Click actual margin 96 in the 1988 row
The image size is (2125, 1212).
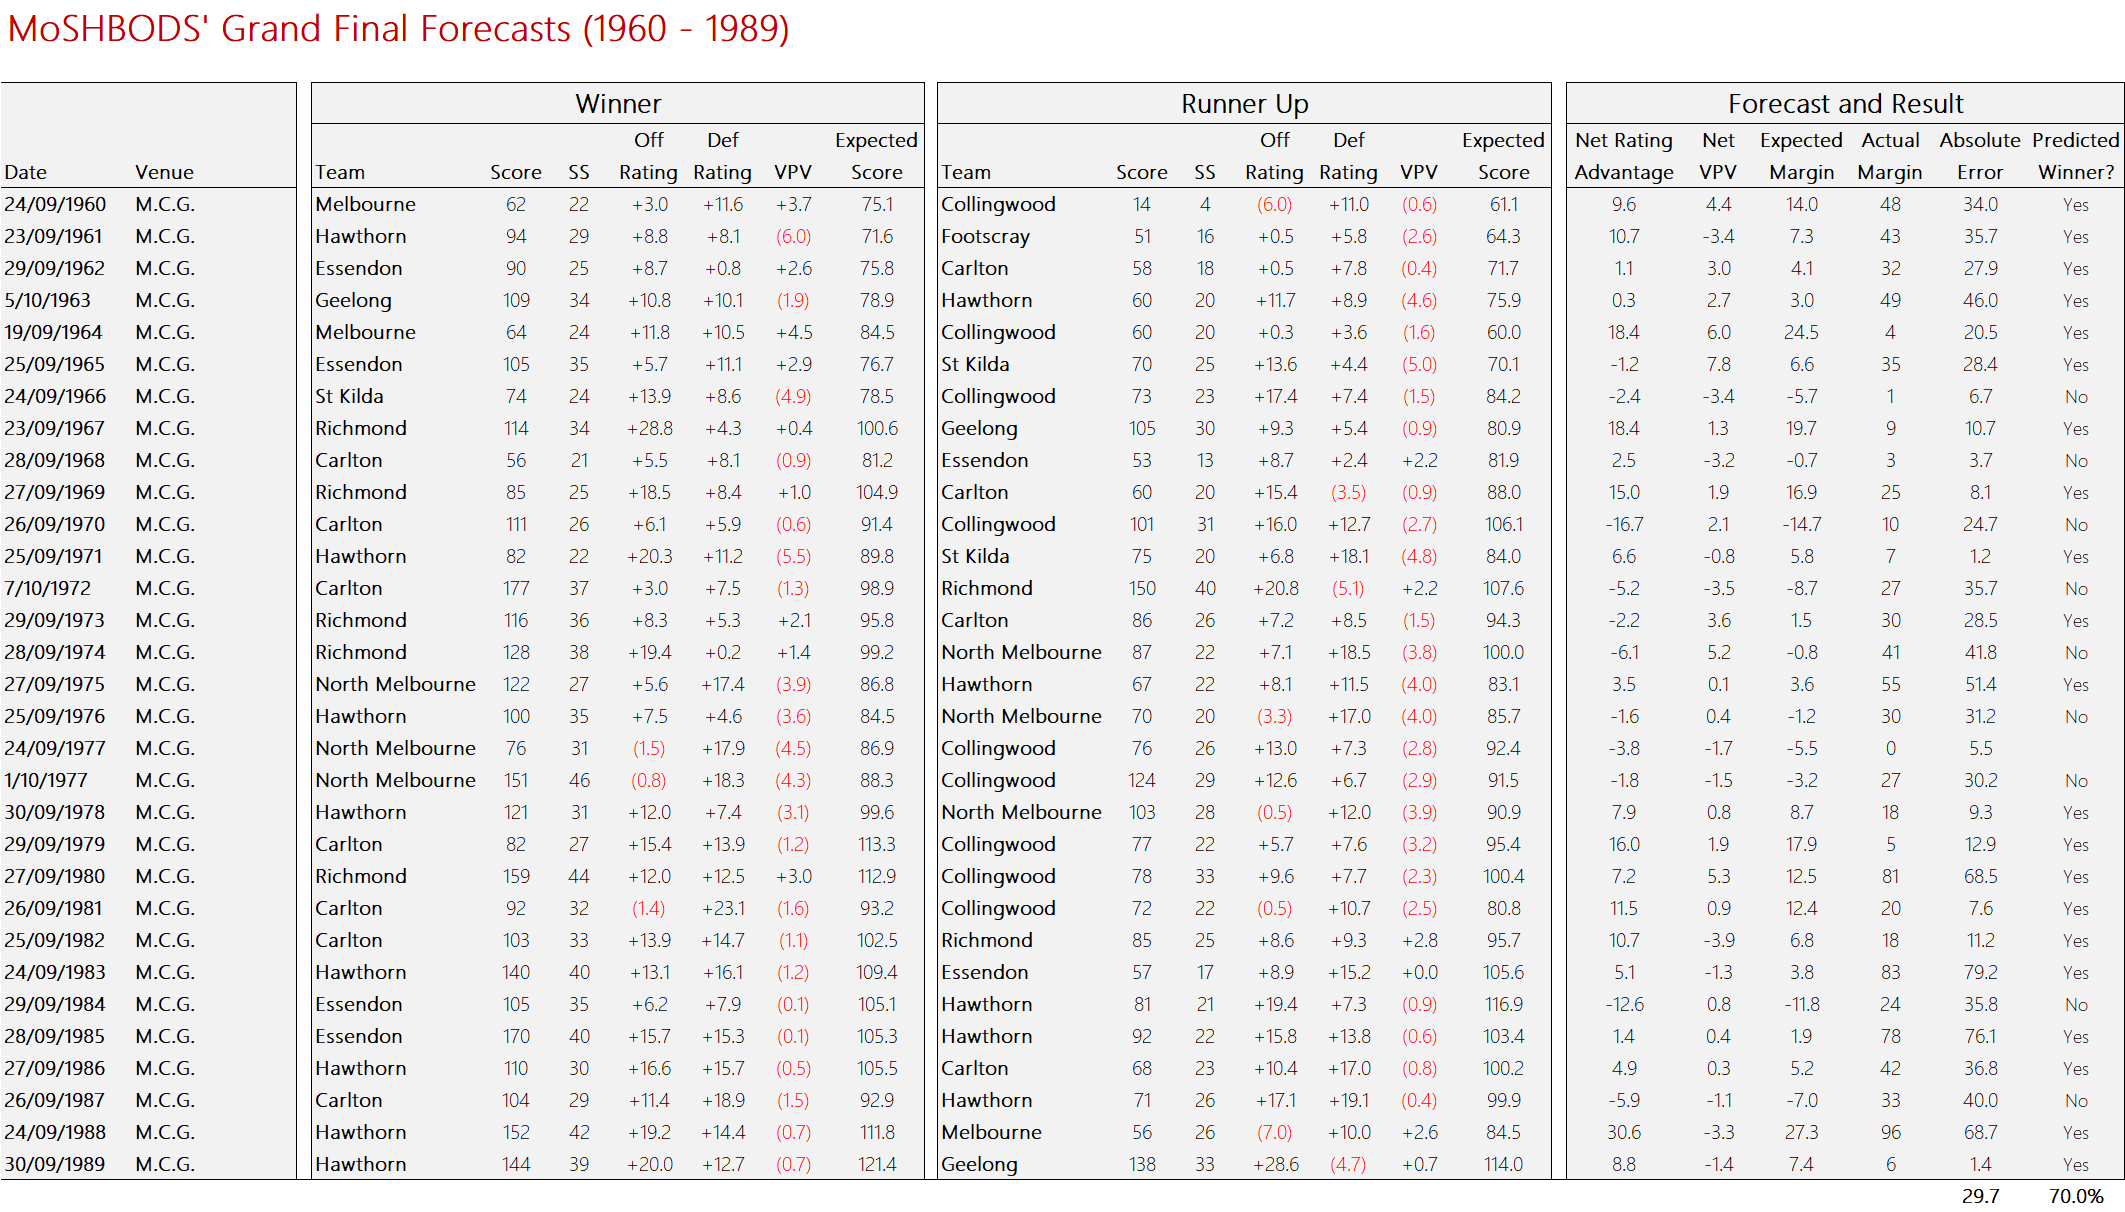pos(1890,1132)
